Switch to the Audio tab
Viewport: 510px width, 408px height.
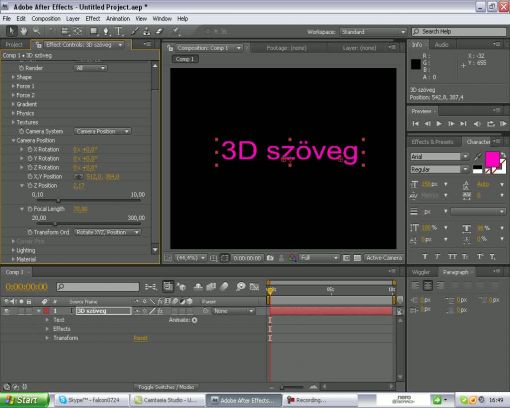pos(441,44)
